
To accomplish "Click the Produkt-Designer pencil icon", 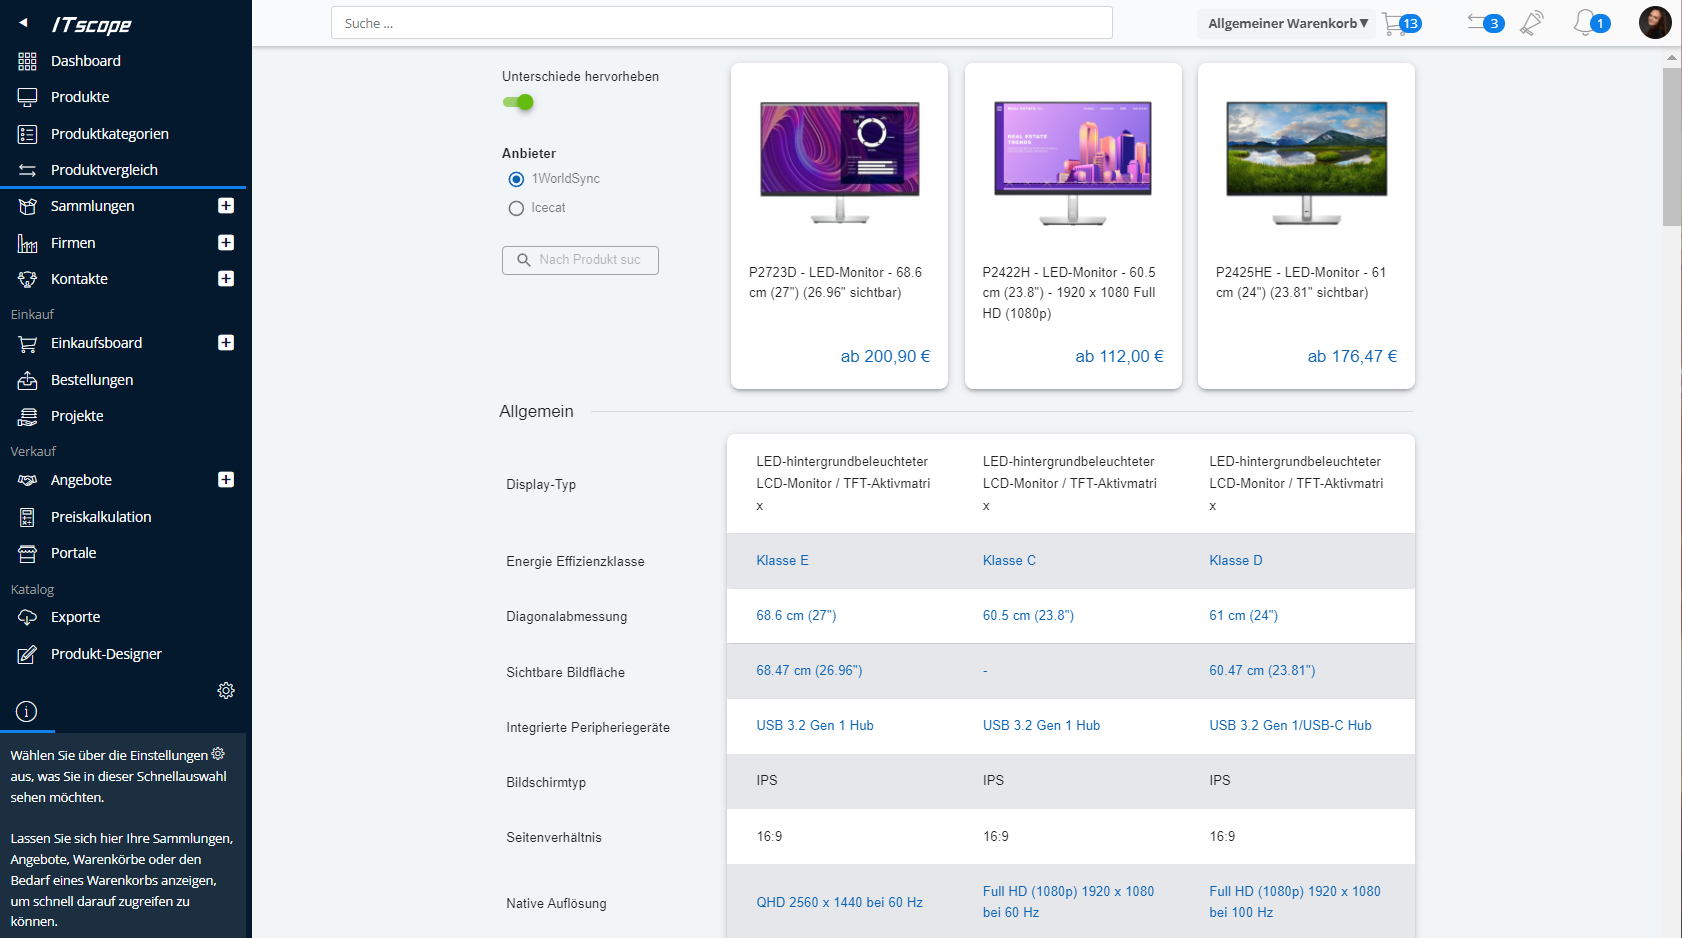I will pyautogui.click(x=27, y=654).
